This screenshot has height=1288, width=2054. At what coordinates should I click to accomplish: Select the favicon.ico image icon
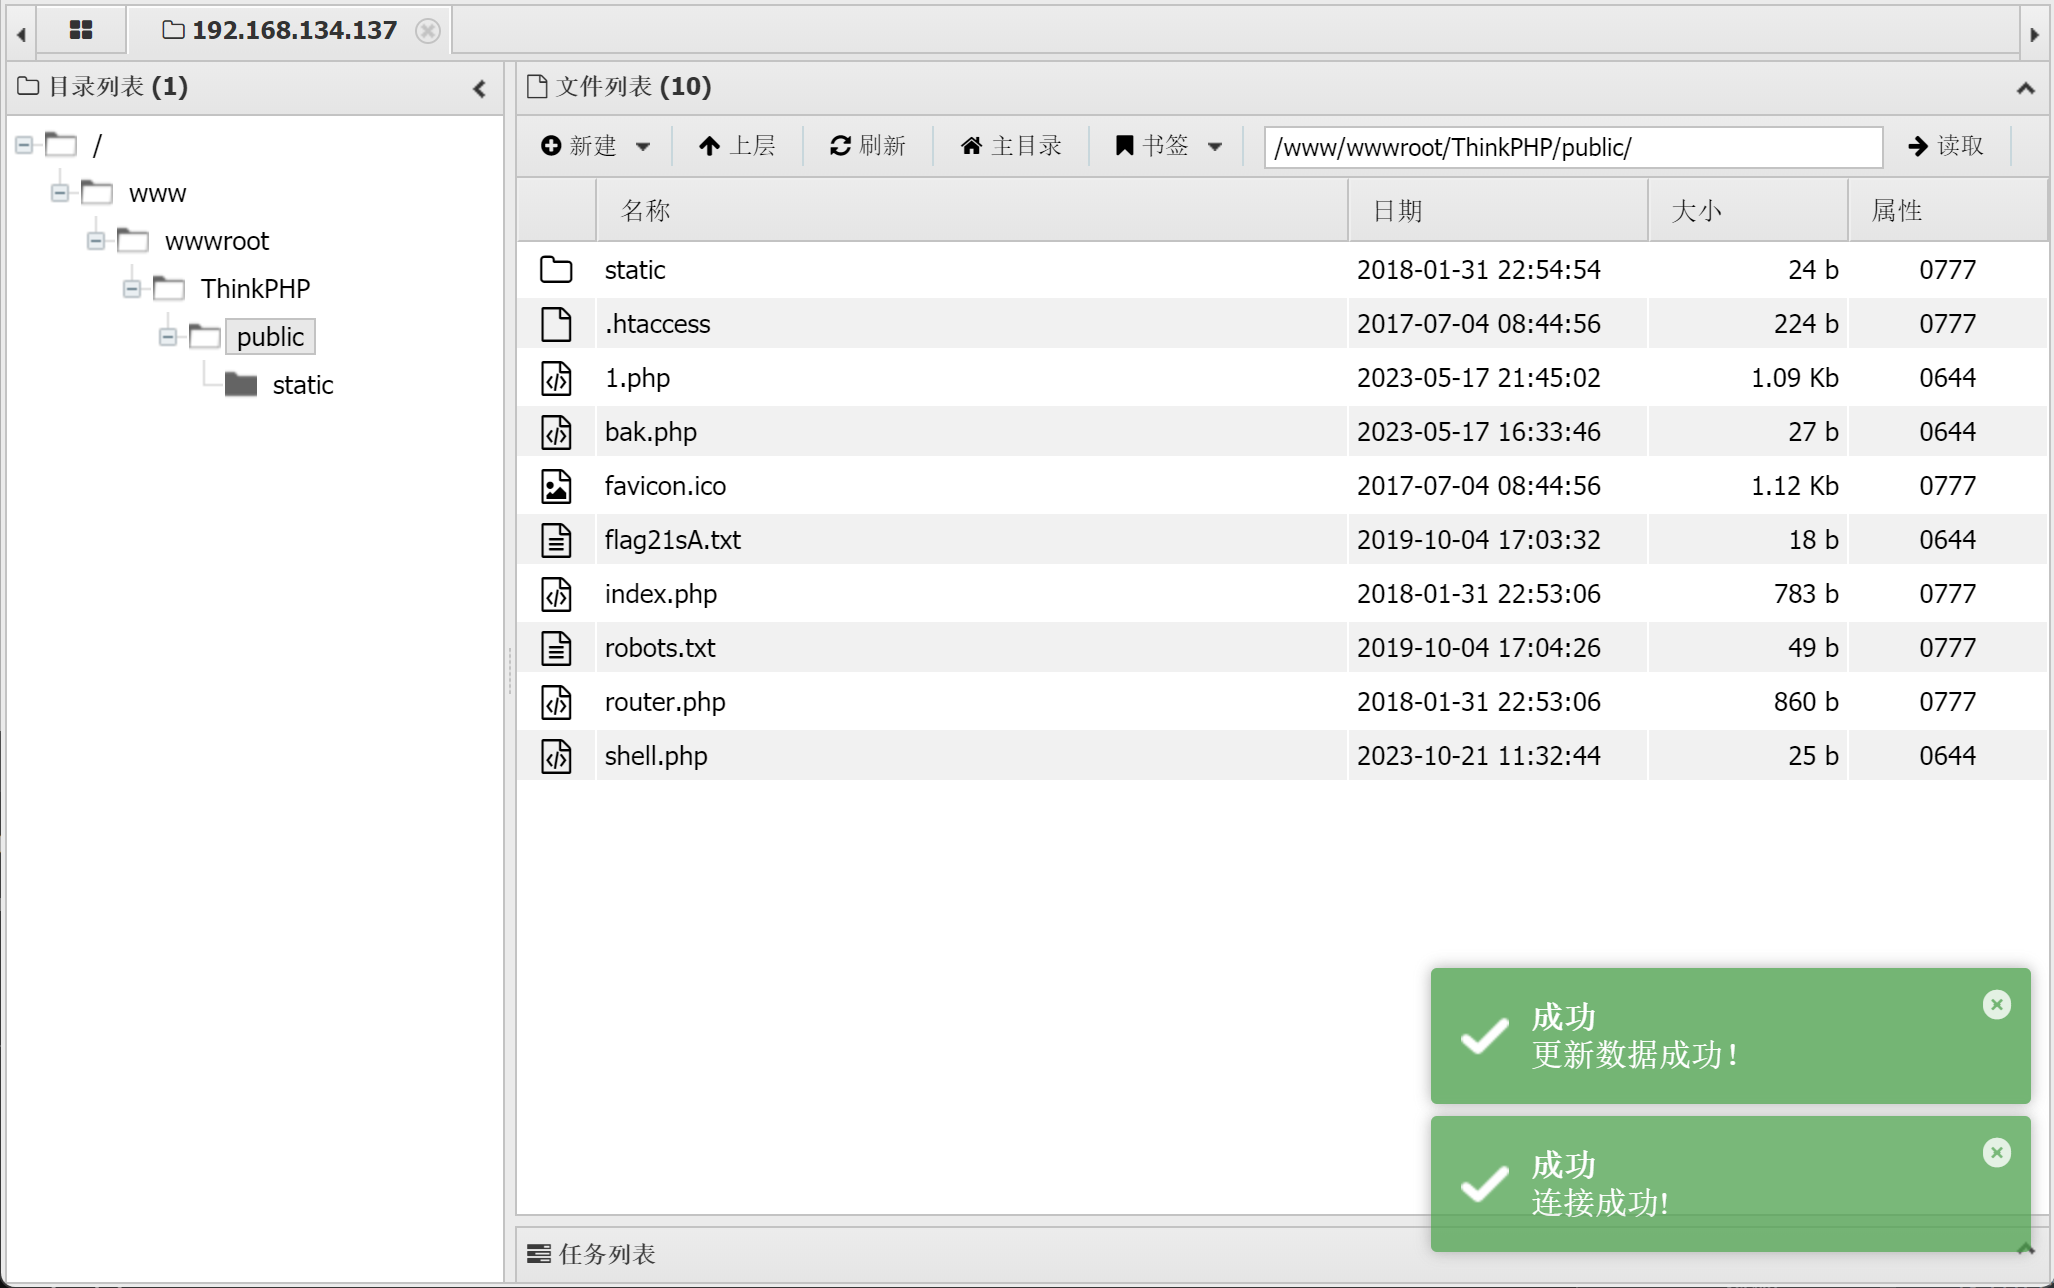point(556,486)
